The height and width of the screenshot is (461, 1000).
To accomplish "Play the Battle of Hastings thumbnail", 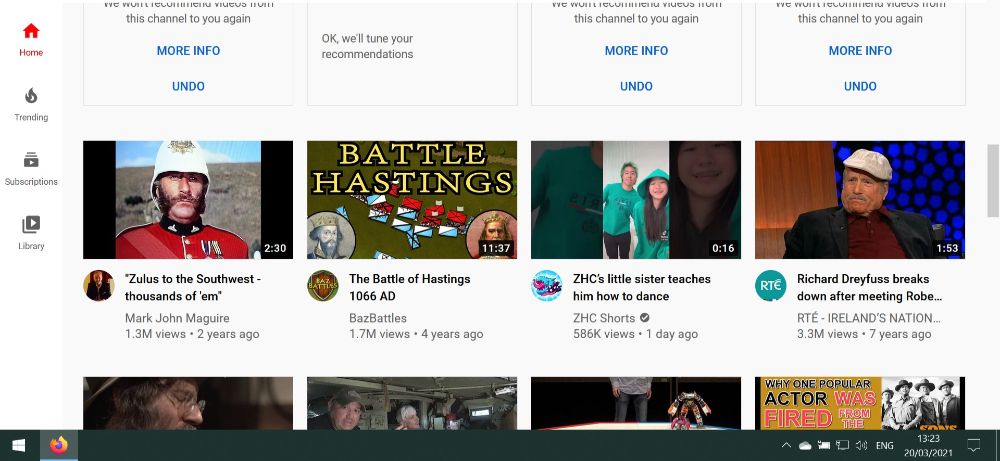I will (x=412, y=200).
